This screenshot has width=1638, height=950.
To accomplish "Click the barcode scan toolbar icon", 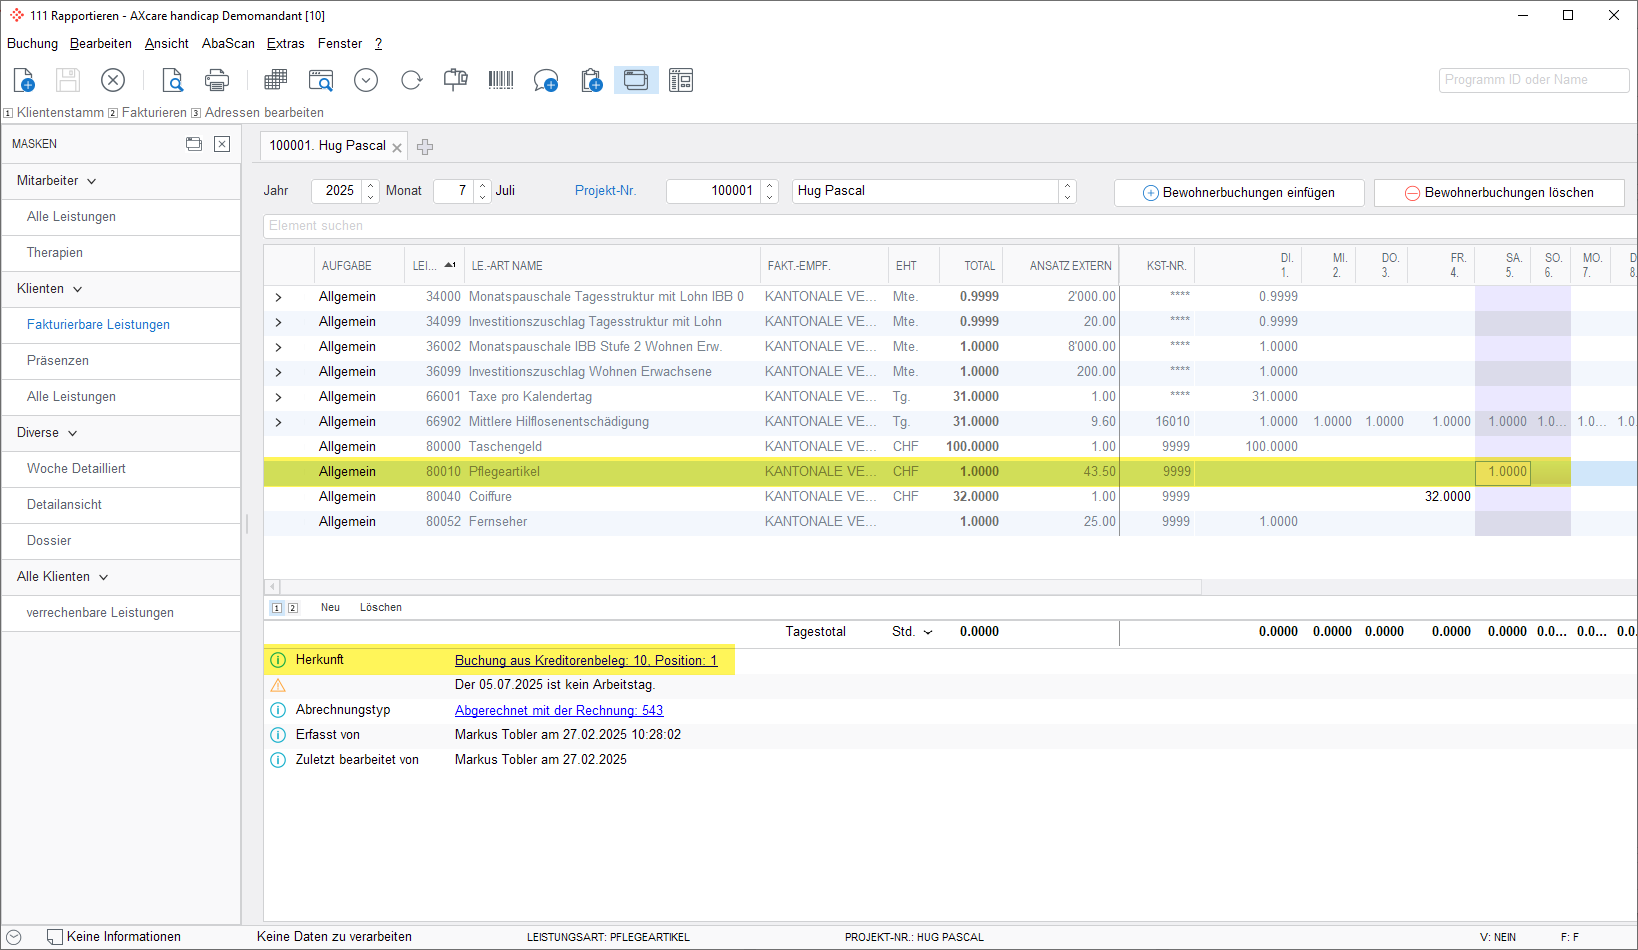I will coord(501,80).
